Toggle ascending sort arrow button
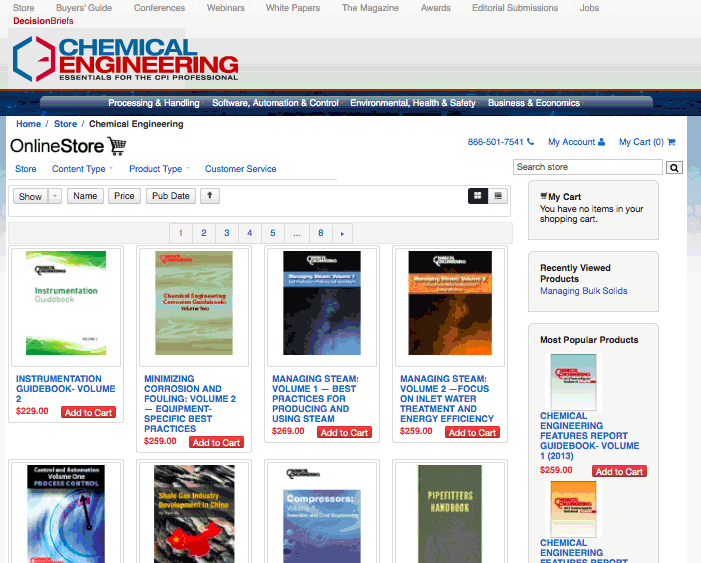 click(210, 196)
